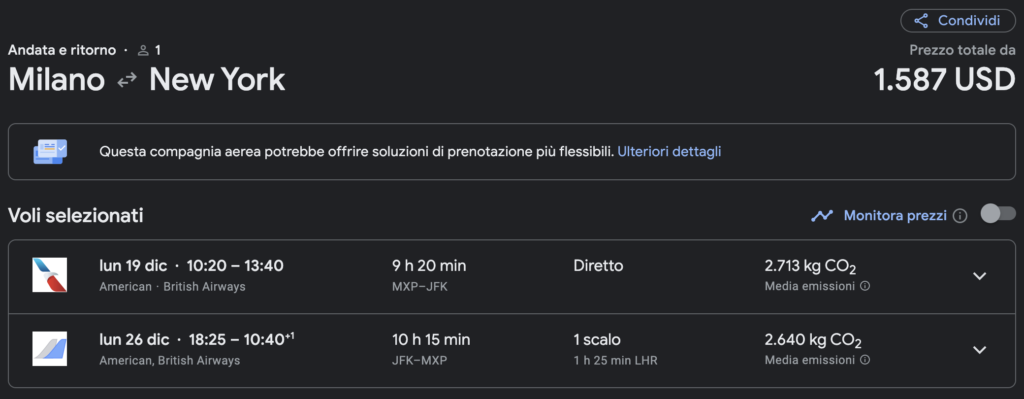Click the info icon next to Monitora prezzi

click(959, 215)
